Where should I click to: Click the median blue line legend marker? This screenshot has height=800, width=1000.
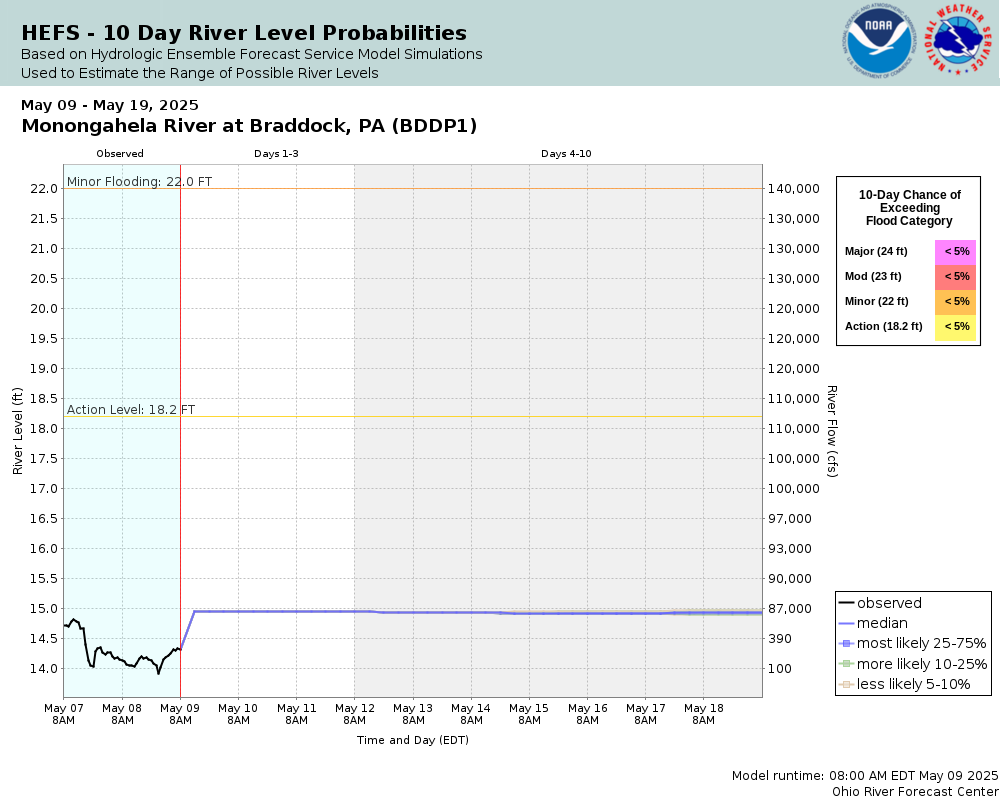(846, 623)
